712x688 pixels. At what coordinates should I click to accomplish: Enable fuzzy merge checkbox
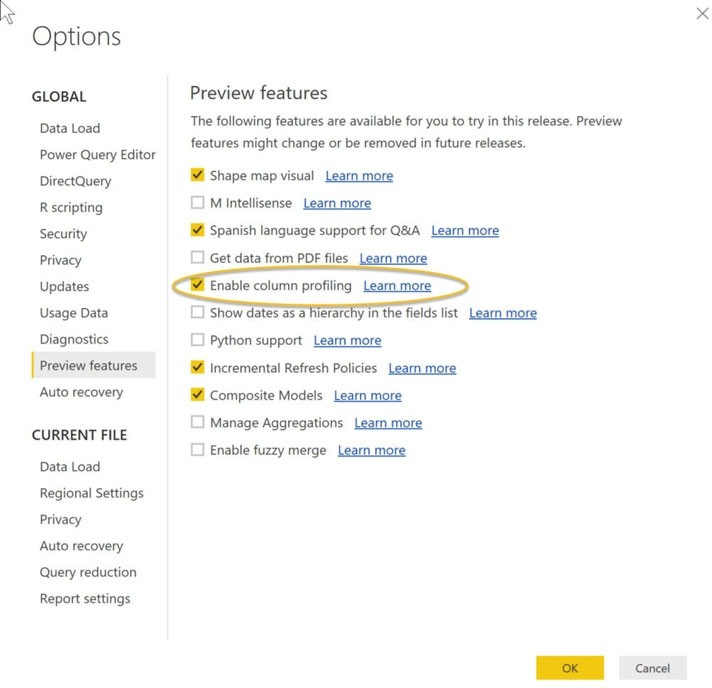click(197, 451)
